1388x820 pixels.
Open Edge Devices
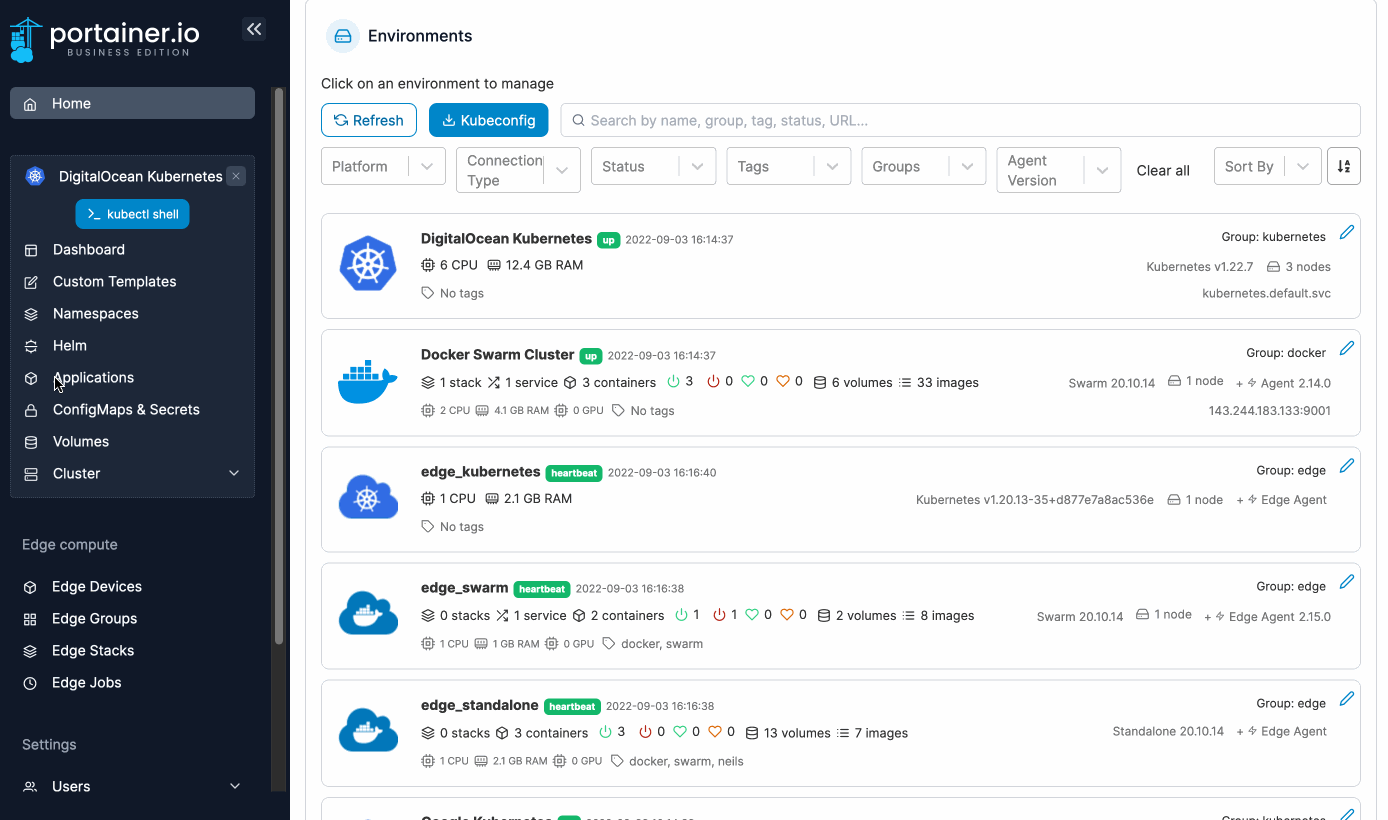(97, 587)
